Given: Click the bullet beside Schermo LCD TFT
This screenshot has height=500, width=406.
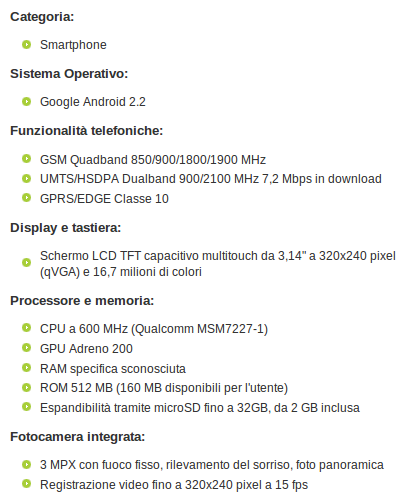Looking at the screenshot, I should 26,263.
